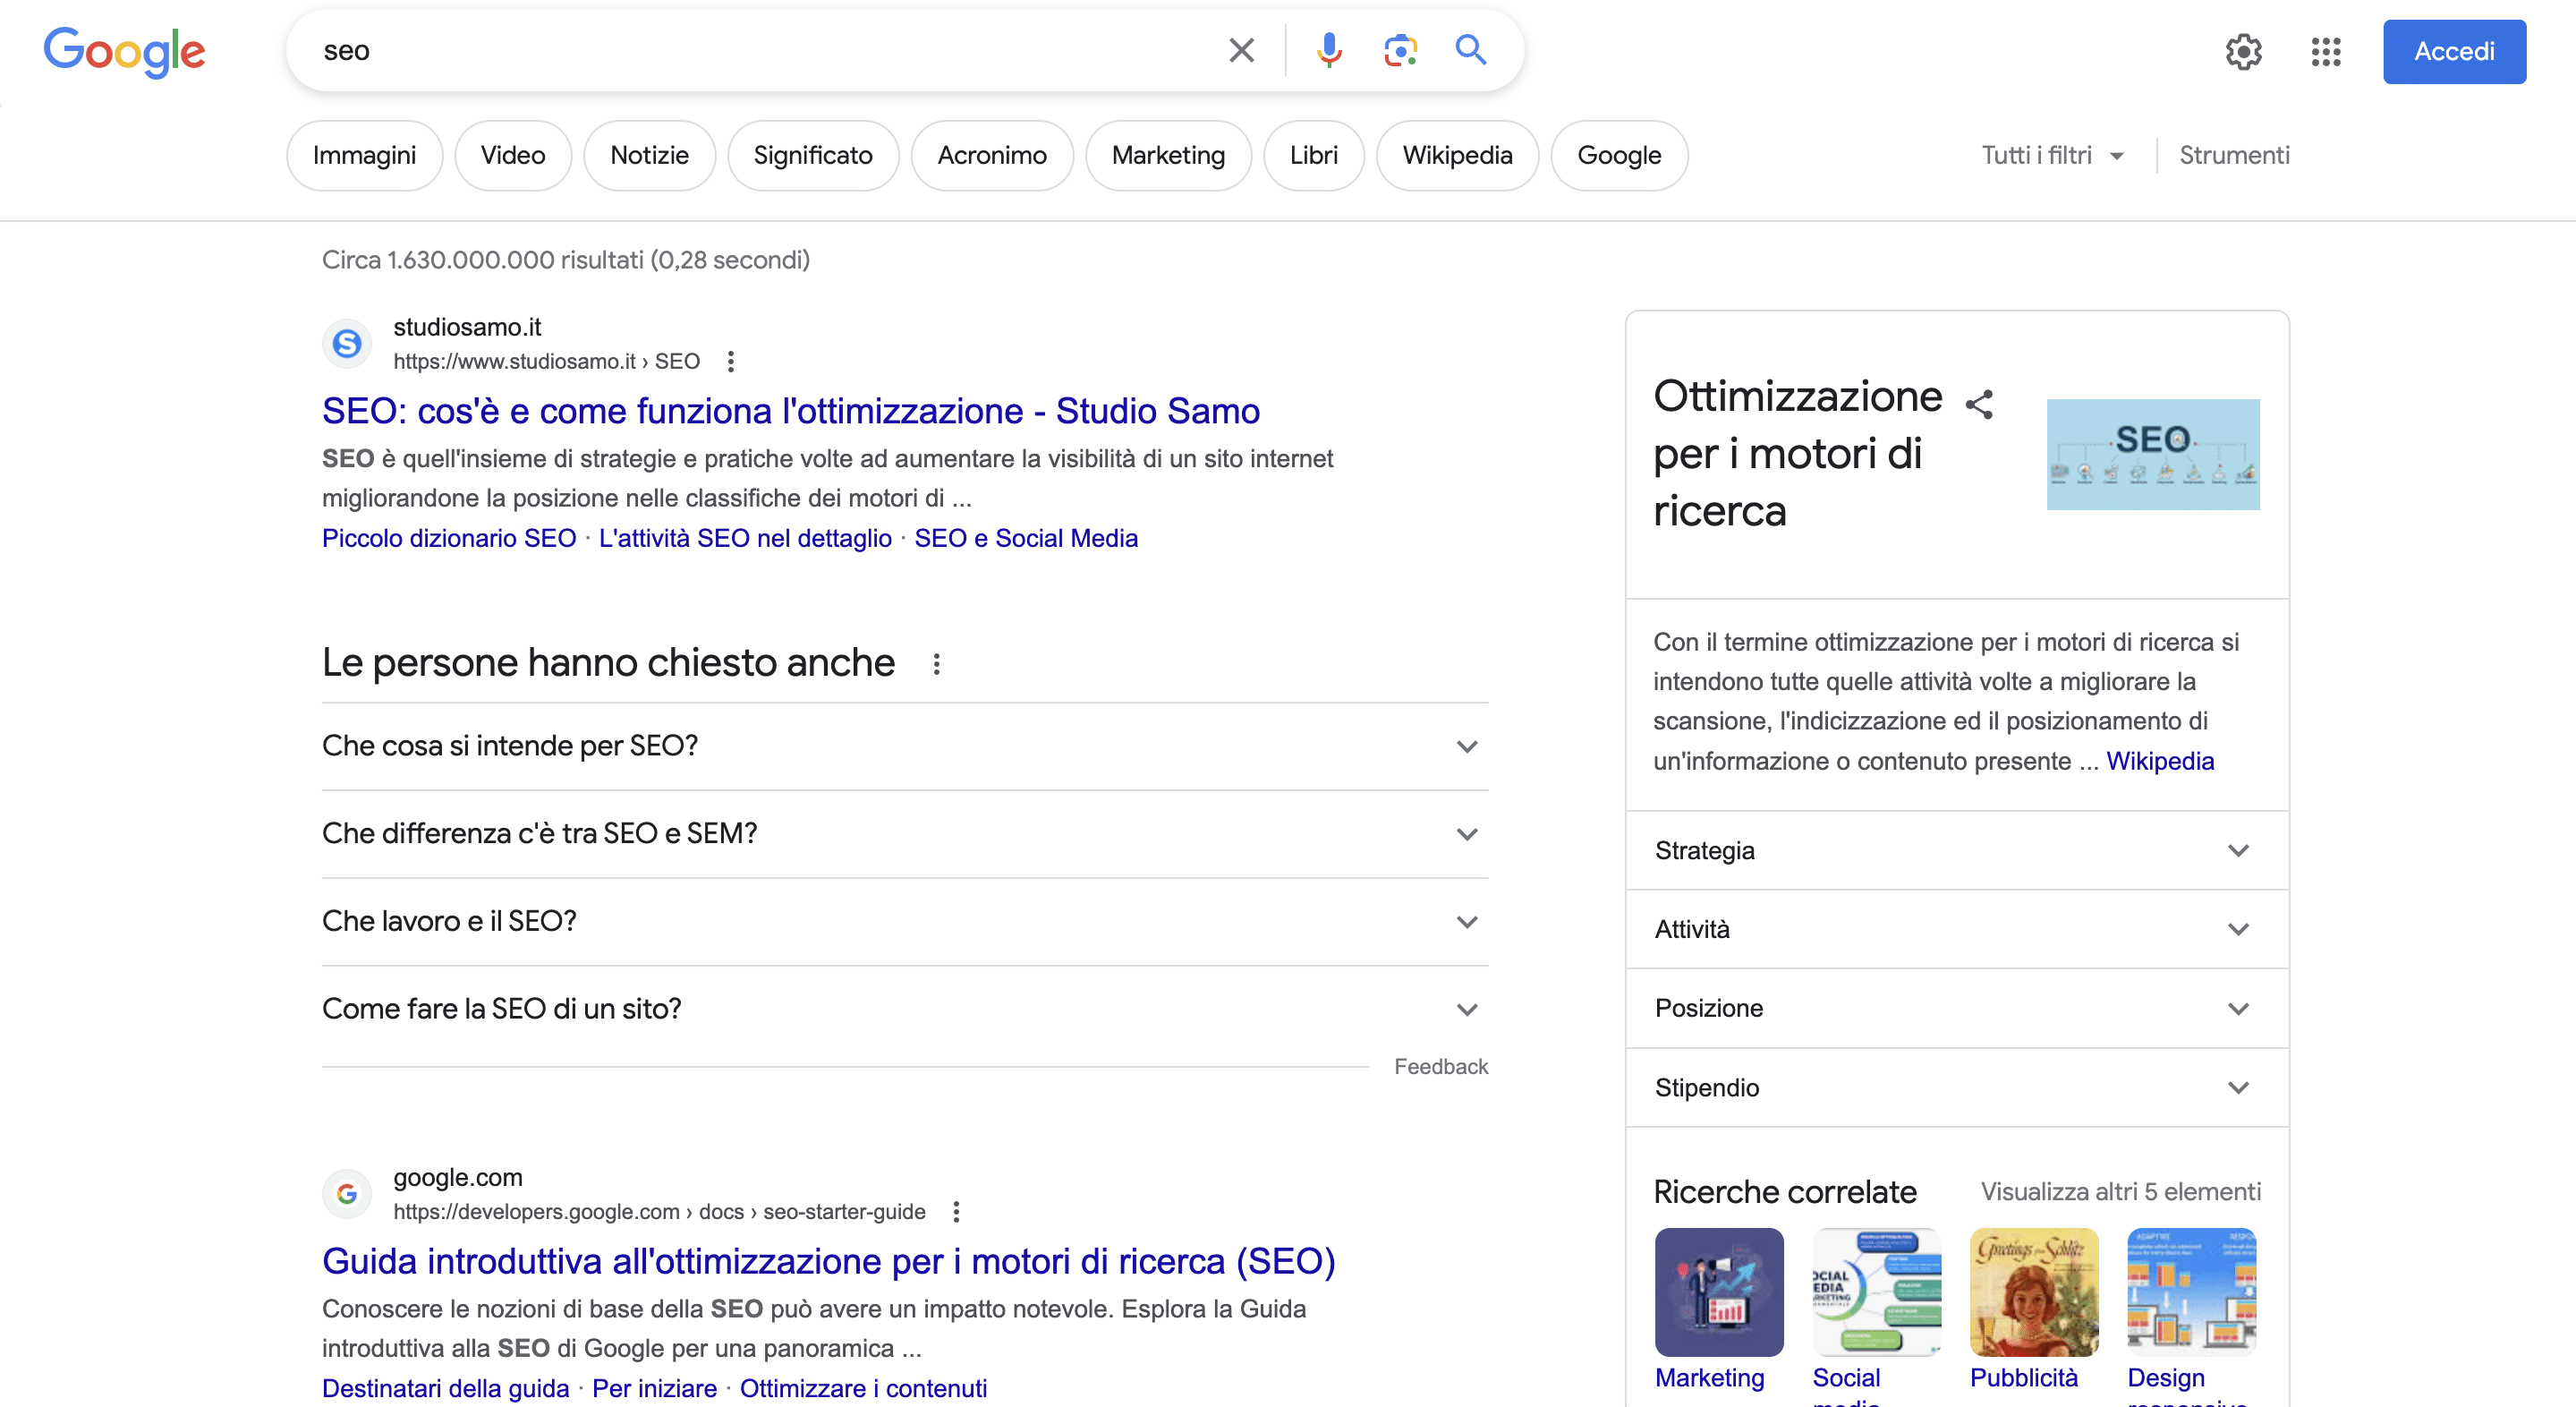The width and height of the screenshot is (2576, 1407).
Task: Open 'SEO e Social Media' sitelink
Action: point(1026,538)
